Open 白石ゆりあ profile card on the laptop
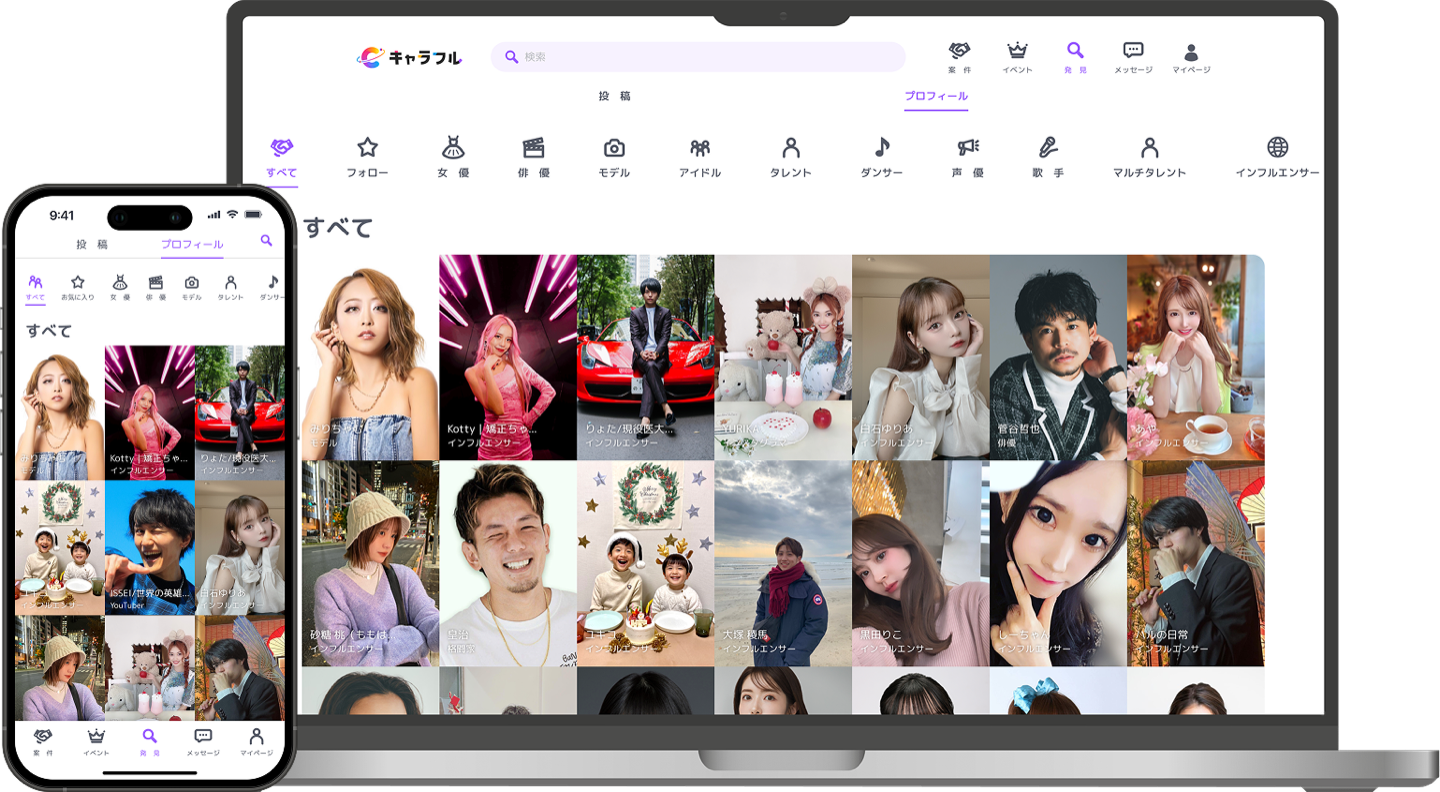The height and width of the screenshot is (792, 1440). tap(921, 357)
